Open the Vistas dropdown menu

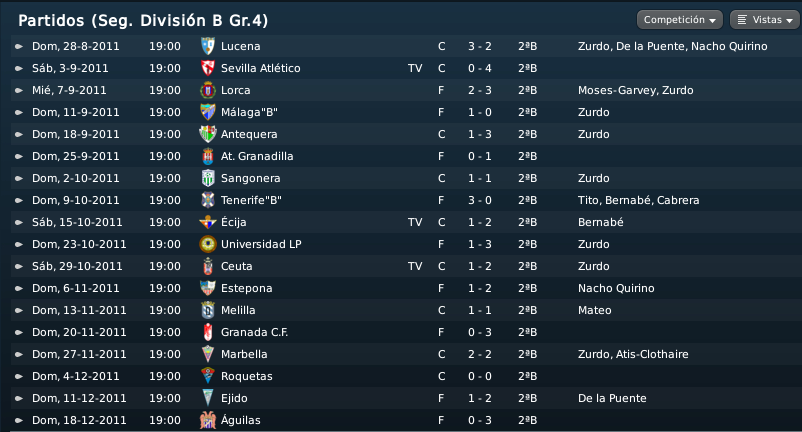(x=765, y=20)
